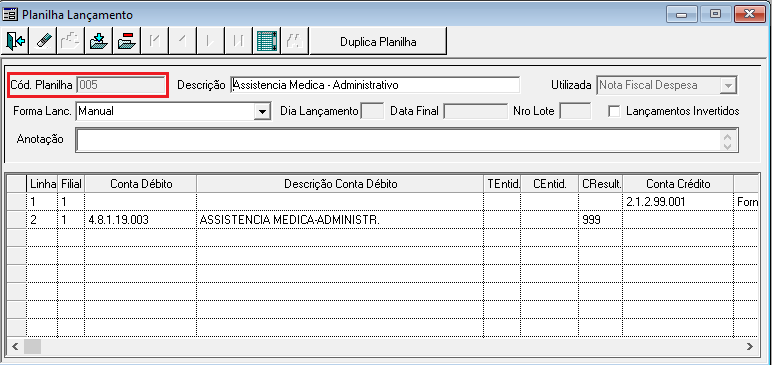Screen dimensions: 772x365
Task: Click the Duplica Planilha button
Action: 378,41
